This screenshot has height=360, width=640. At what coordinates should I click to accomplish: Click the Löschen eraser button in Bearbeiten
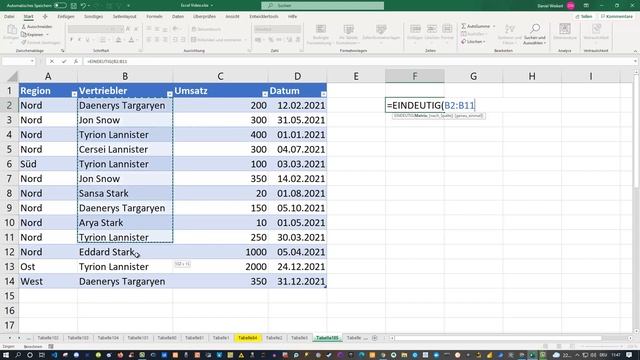pyautogui.click(x=473, y=42)
